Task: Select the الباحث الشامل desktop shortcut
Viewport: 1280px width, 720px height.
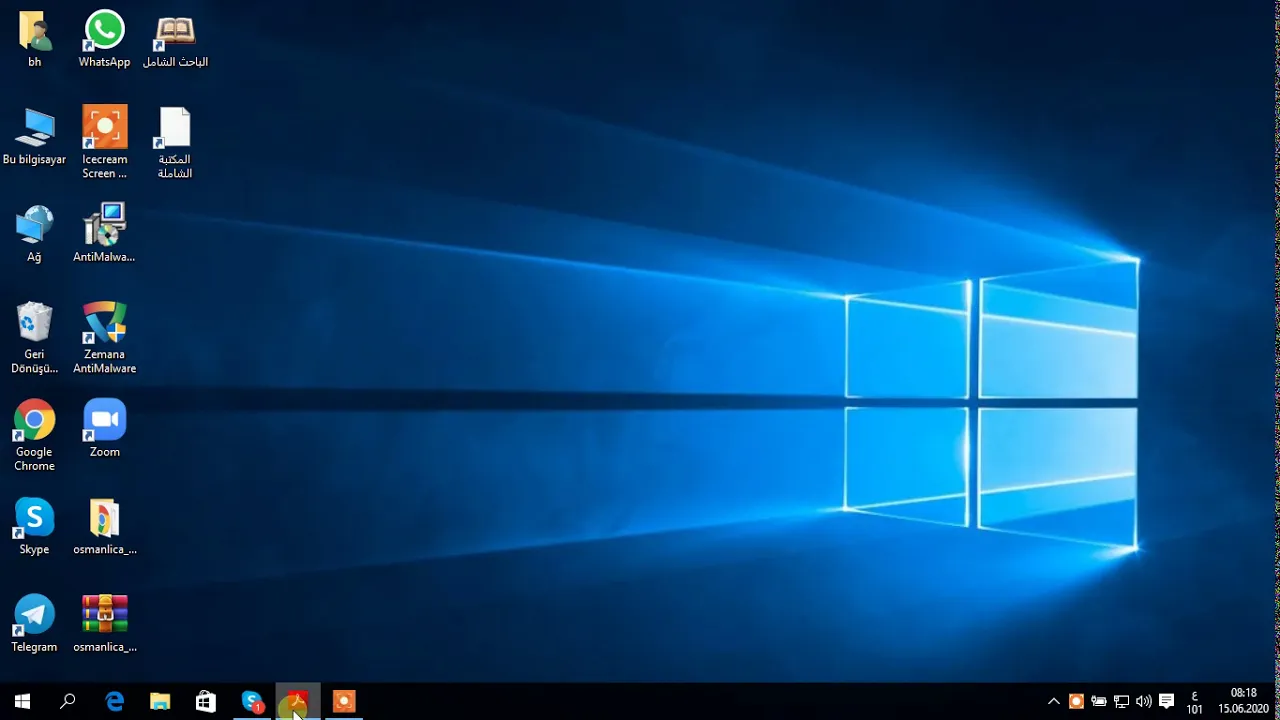Action: 175,40
